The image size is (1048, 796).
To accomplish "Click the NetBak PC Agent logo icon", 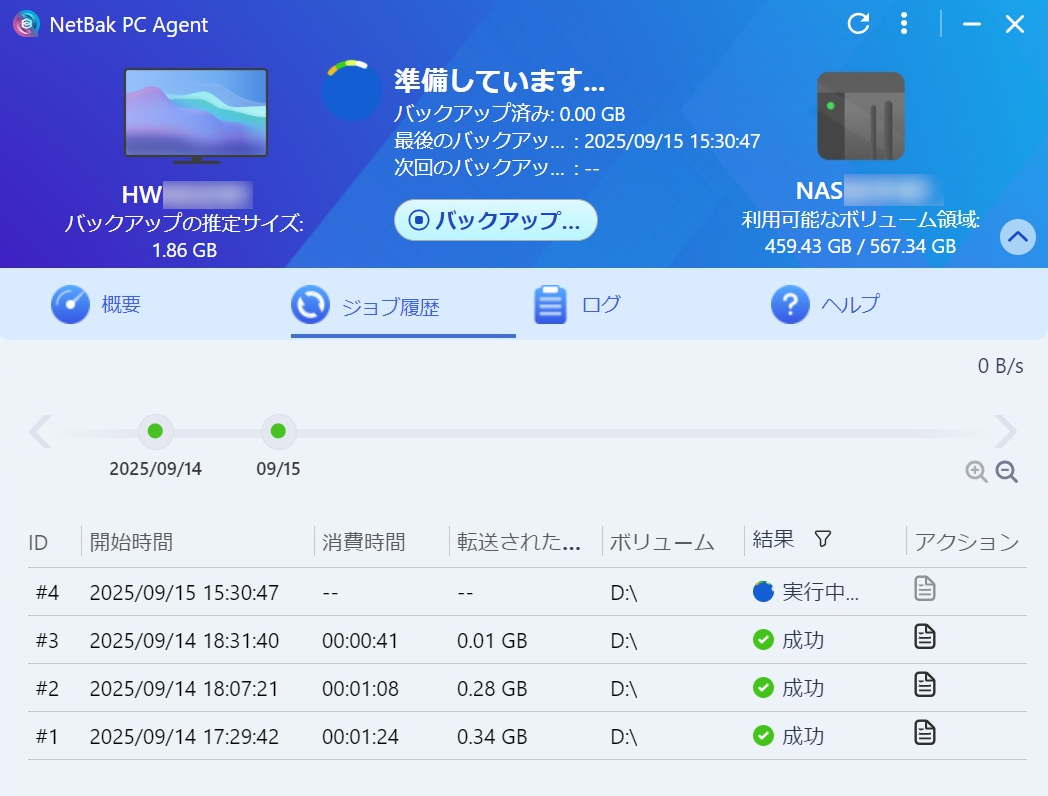I will click(26, 24).
